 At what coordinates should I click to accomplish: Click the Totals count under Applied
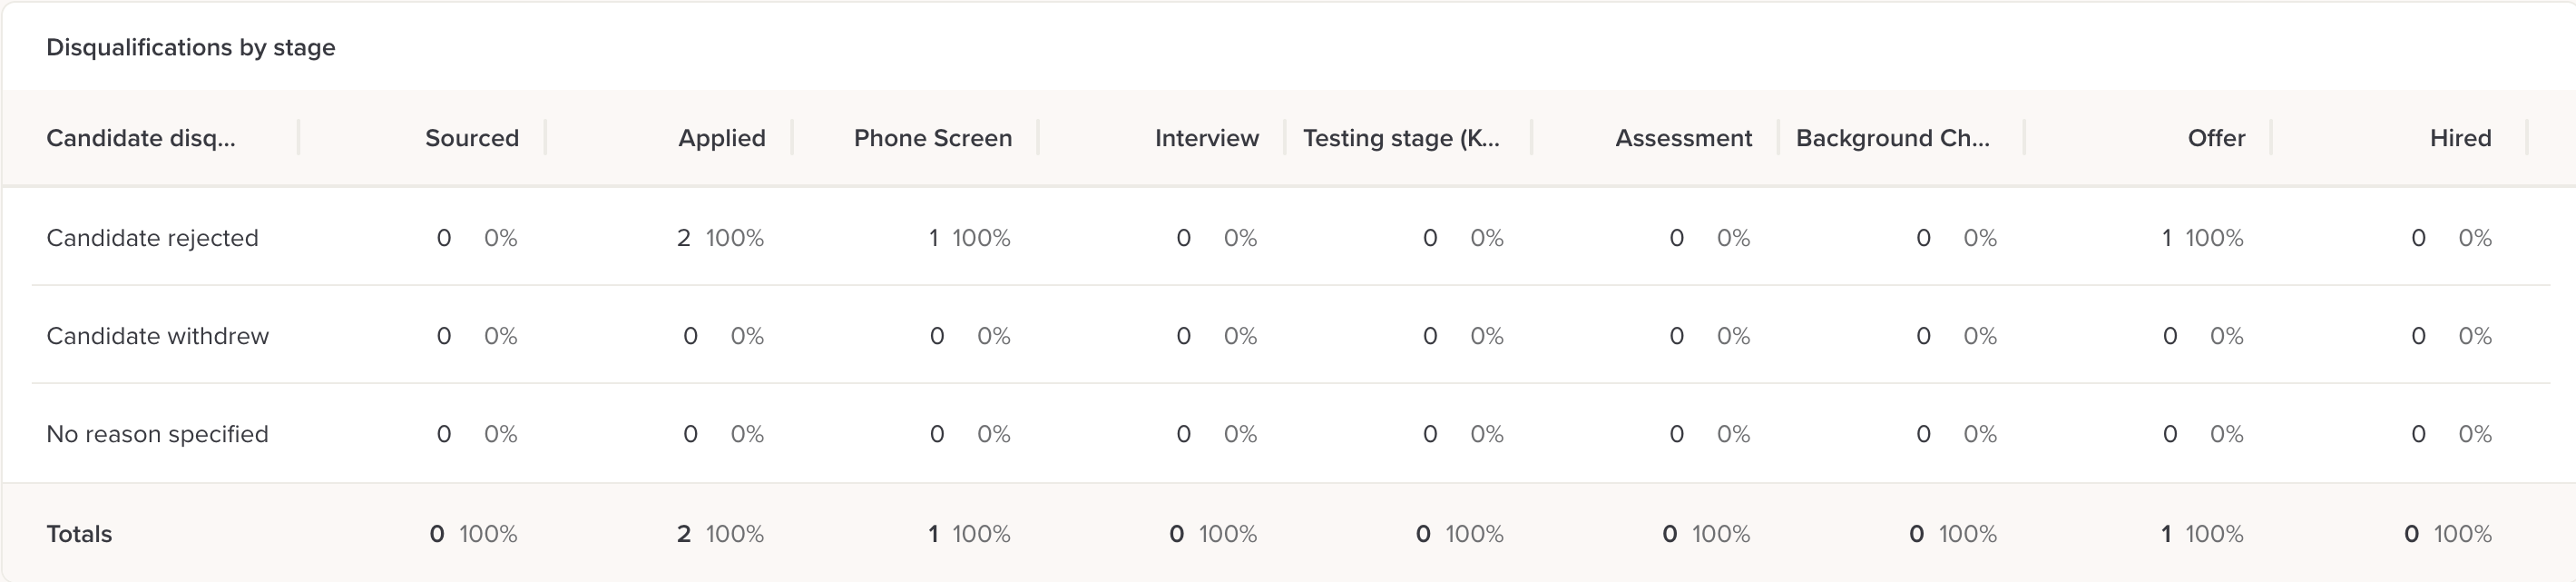[683, 534]
